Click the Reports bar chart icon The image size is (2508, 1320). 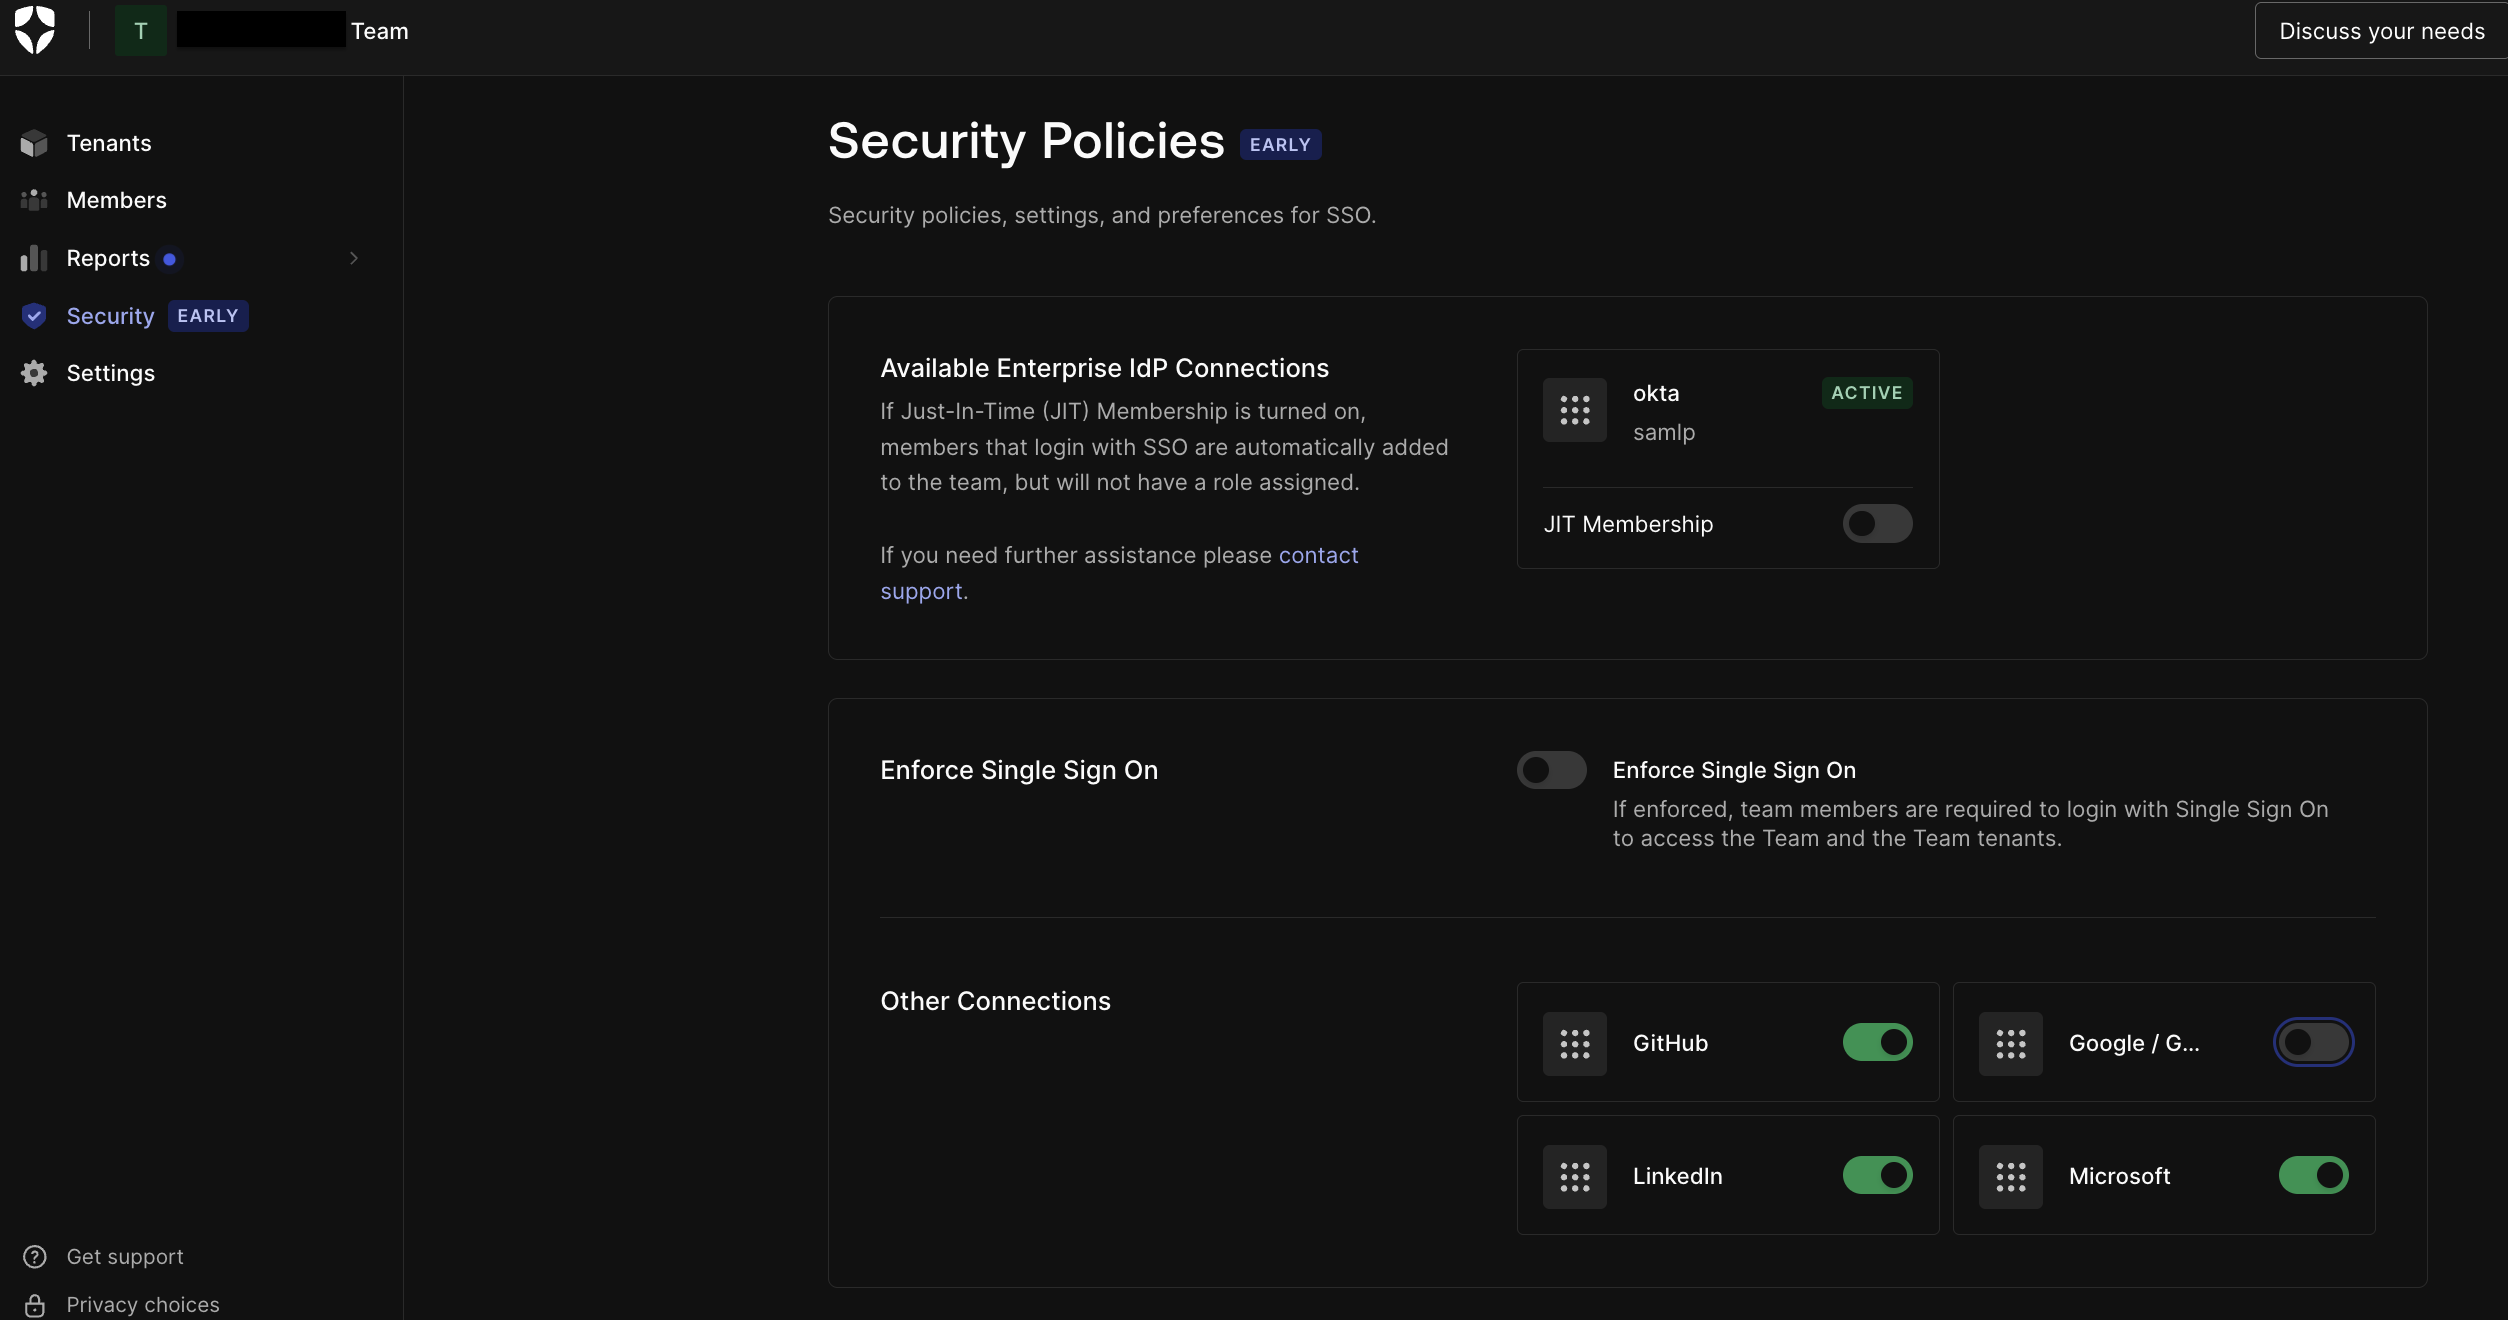(34, 258)
